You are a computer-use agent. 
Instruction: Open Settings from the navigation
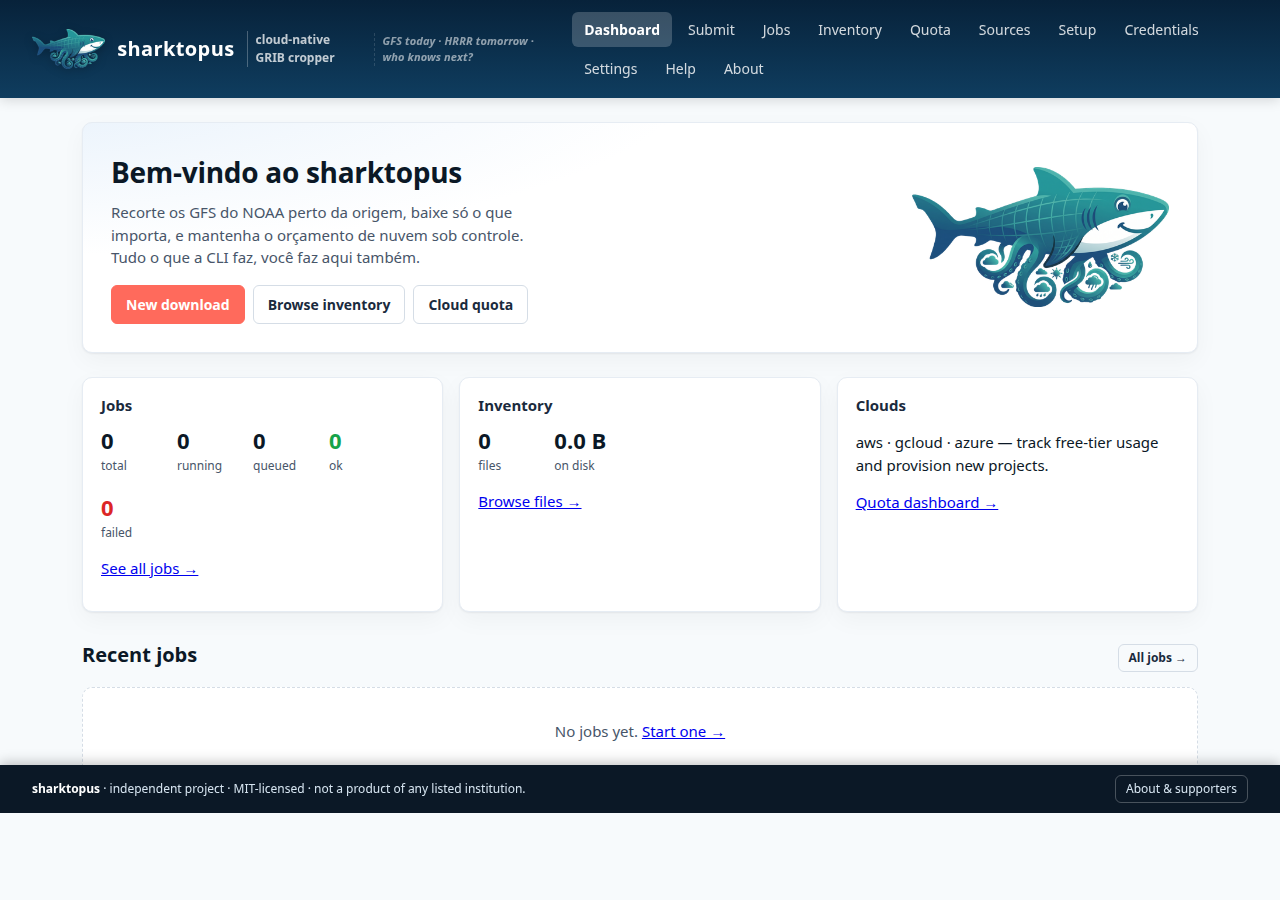click(x=610, y=69)
